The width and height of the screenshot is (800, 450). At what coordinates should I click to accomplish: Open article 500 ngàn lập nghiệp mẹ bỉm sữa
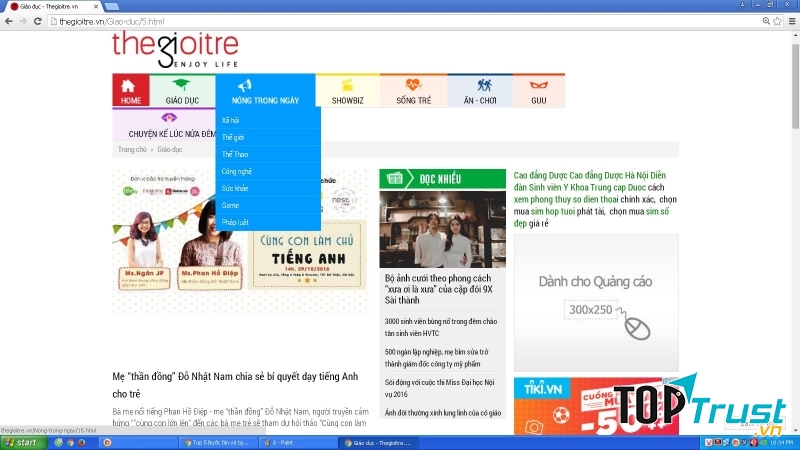(x=437, y=358)
